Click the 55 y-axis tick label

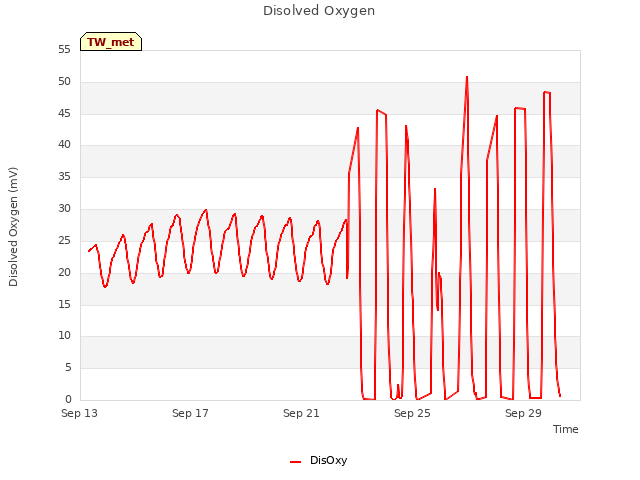click(64, 49)
